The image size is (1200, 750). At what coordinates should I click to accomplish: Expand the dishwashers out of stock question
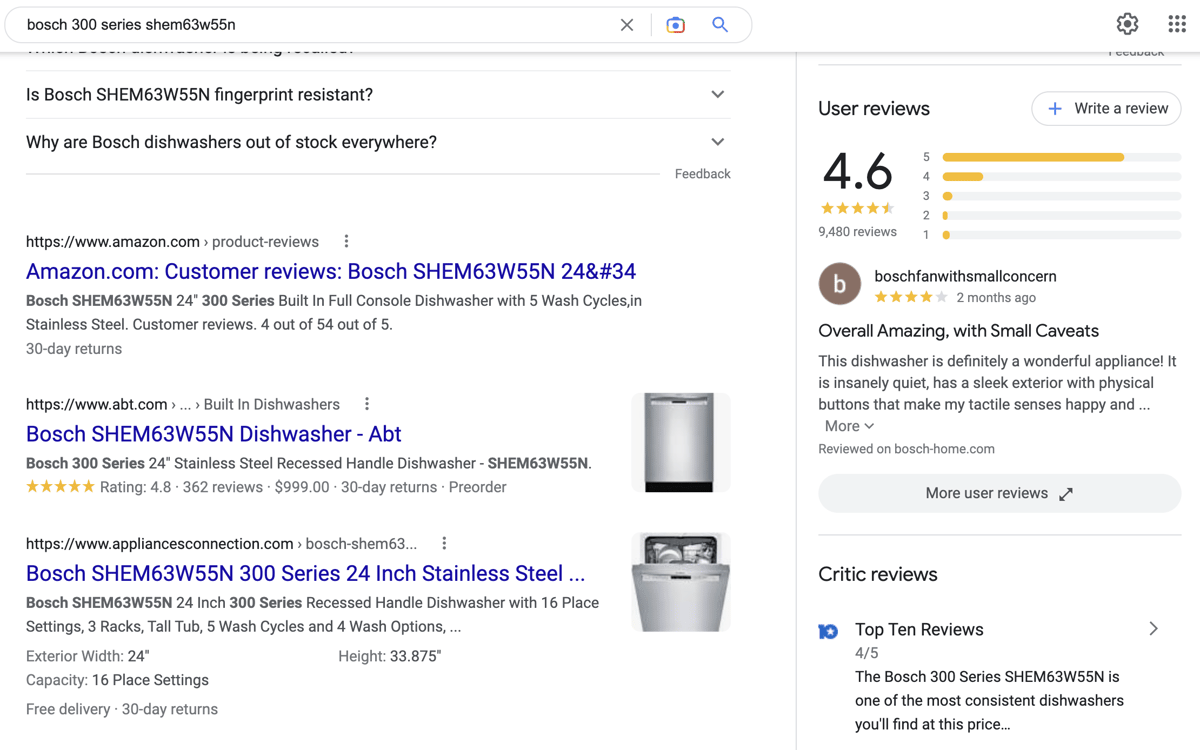coord(717,141)
